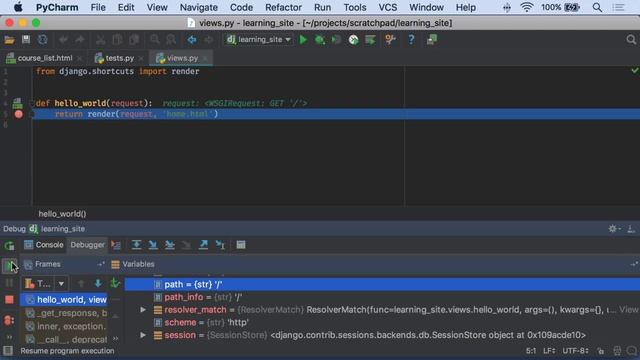Open the Wi-Fi menu bar icon
Viewport: 640px width, 360px height.
click(527, 7)
